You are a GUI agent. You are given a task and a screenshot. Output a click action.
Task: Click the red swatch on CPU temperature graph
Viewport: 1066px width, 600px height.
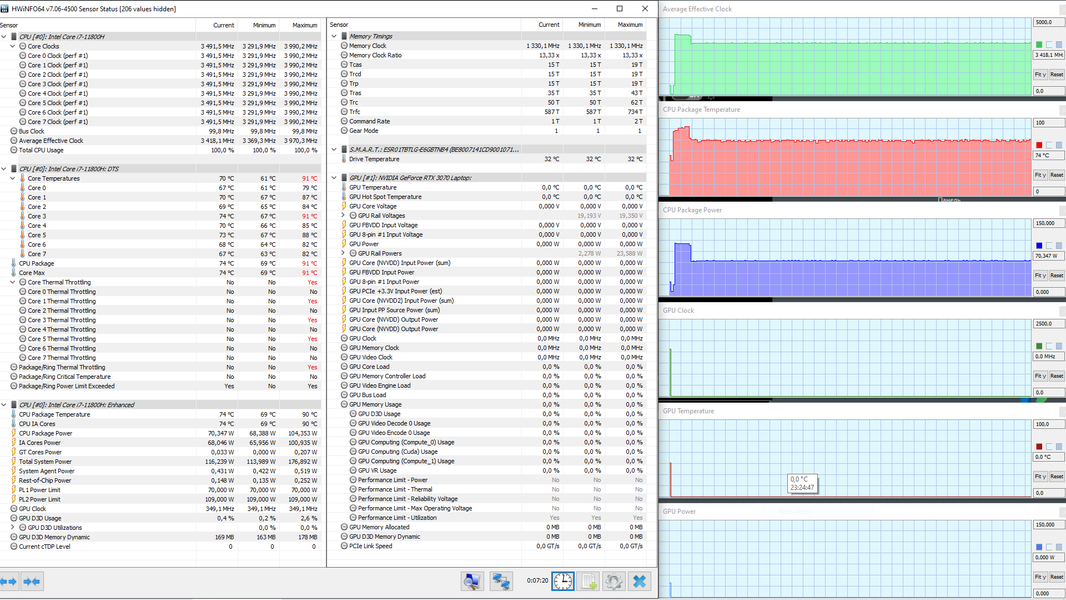(x=1039, y=145)
